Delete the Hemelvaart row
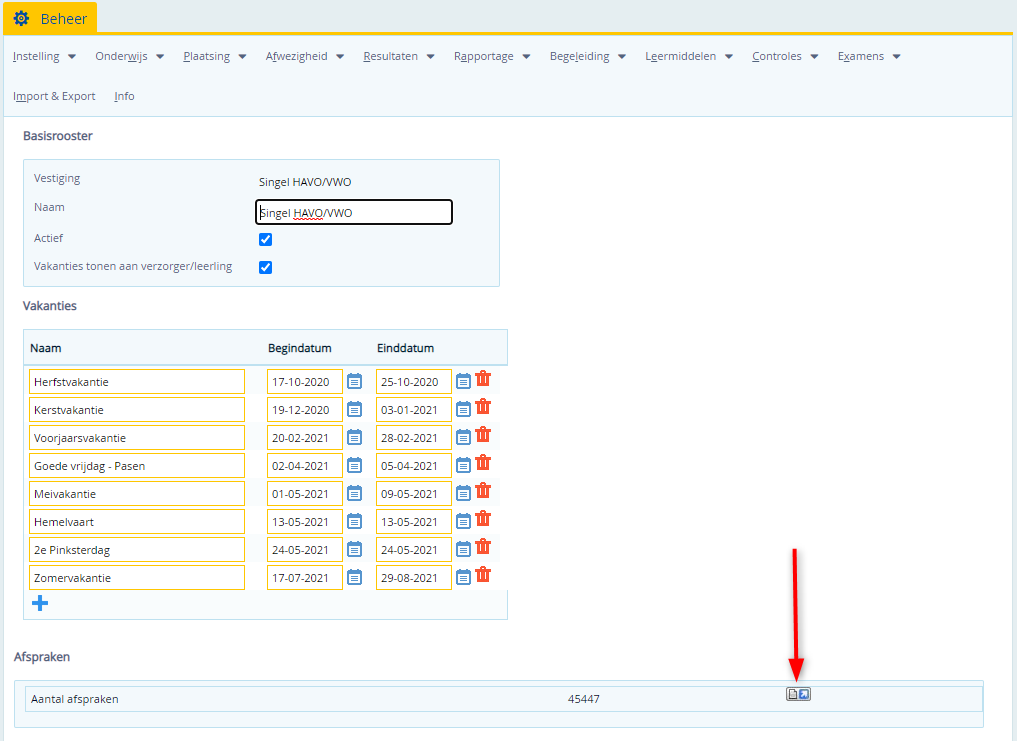The width and height of the screenshot is (1017, 741). [x=483, y=518]
